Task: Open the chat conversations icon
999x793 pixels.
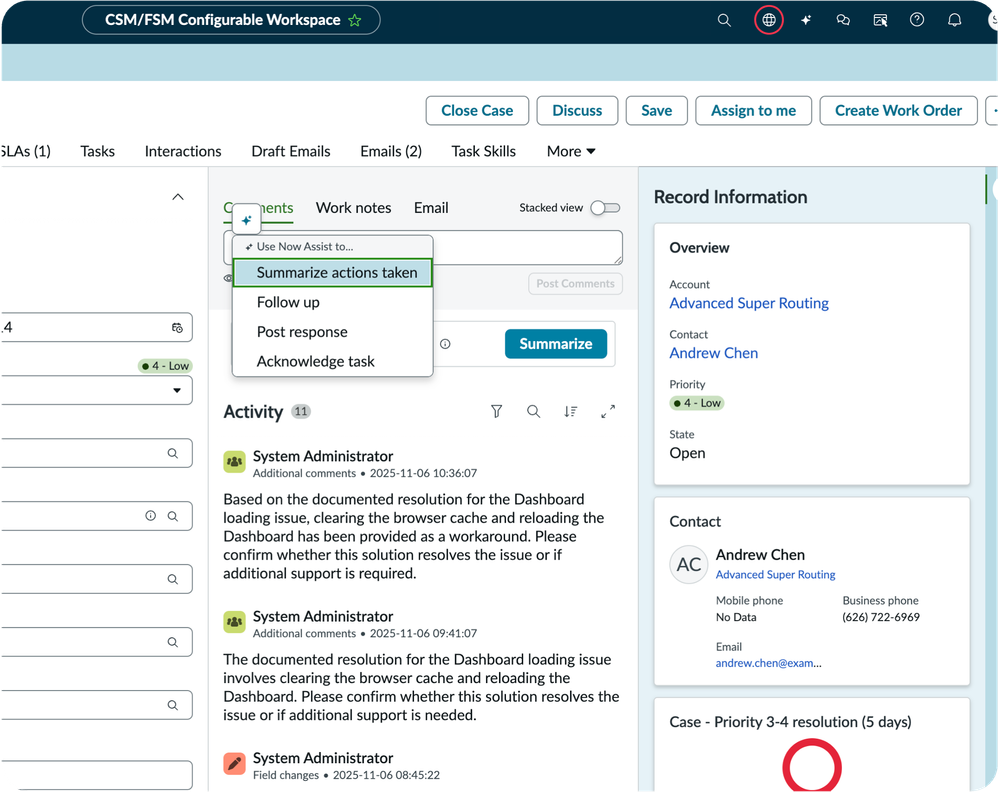Action: pyautogui.click(x=843, y=20)
